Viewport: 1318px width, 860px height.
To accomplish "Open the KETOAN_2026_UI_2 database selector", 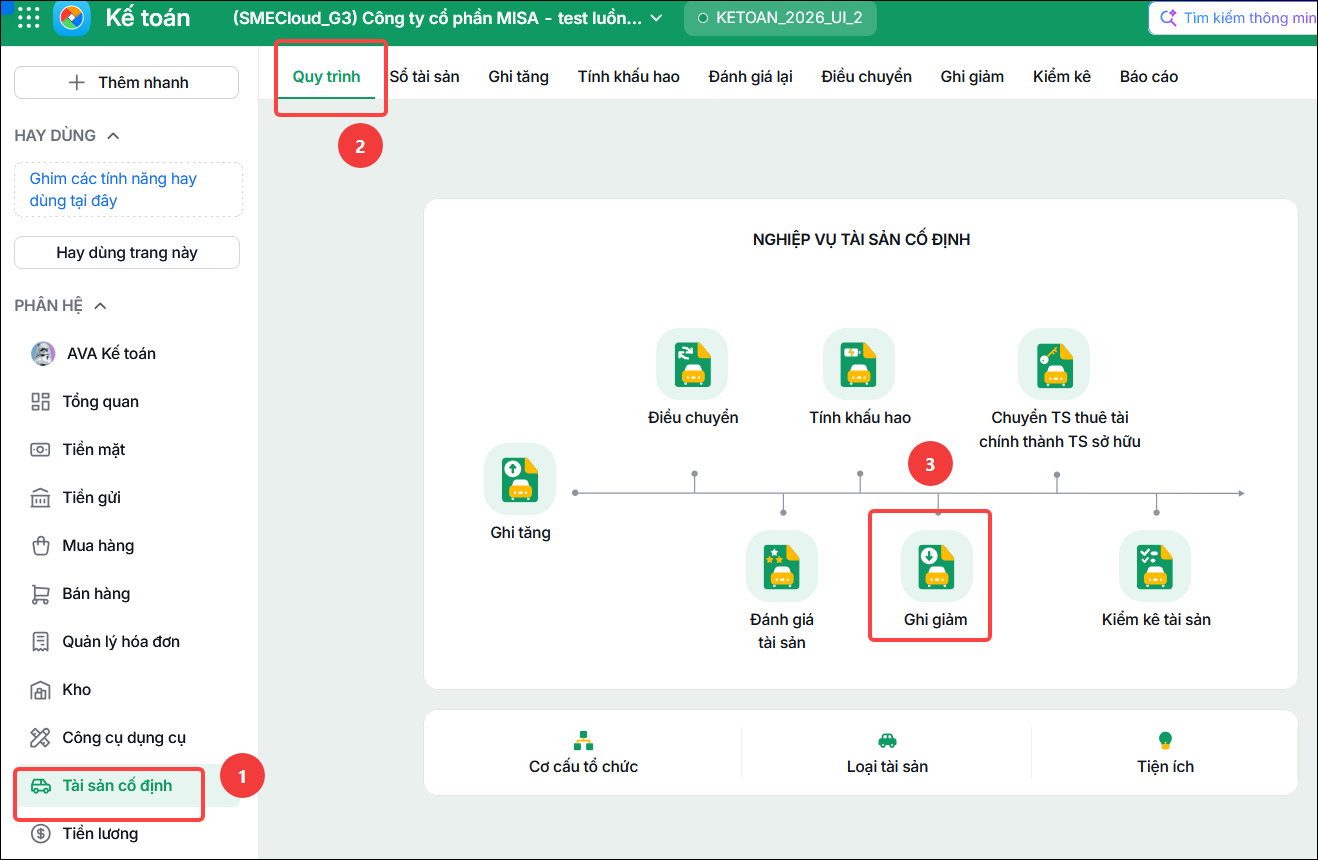I will (780, 18).
